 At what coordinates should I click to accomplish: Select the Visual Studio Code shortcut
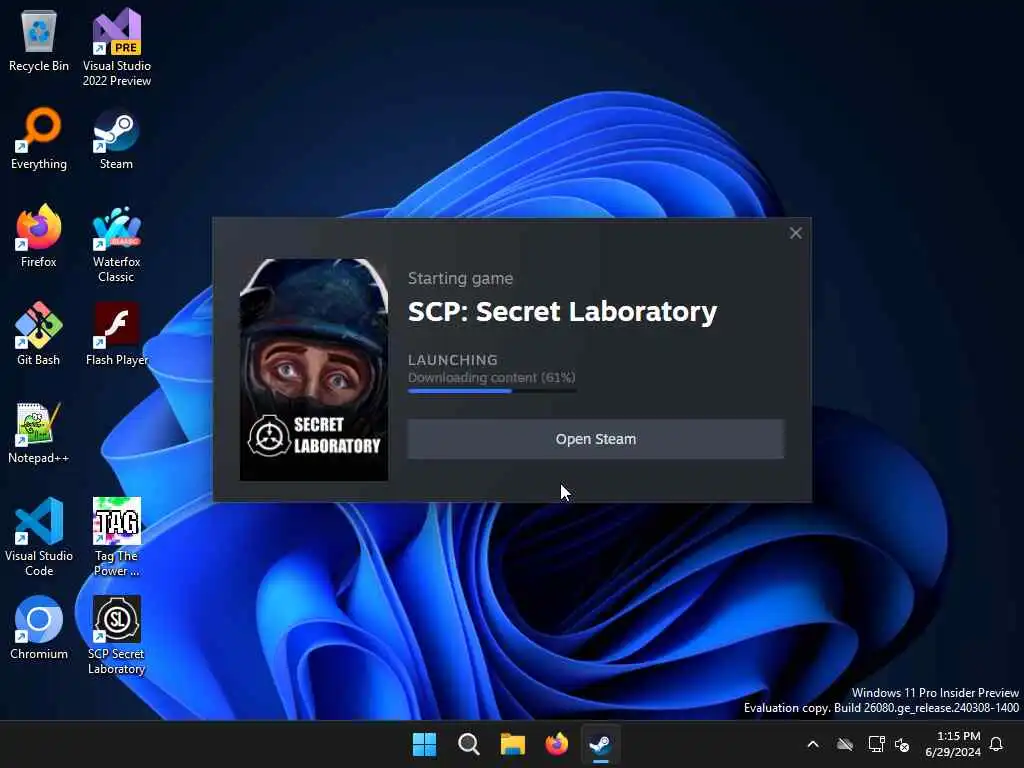39,537
